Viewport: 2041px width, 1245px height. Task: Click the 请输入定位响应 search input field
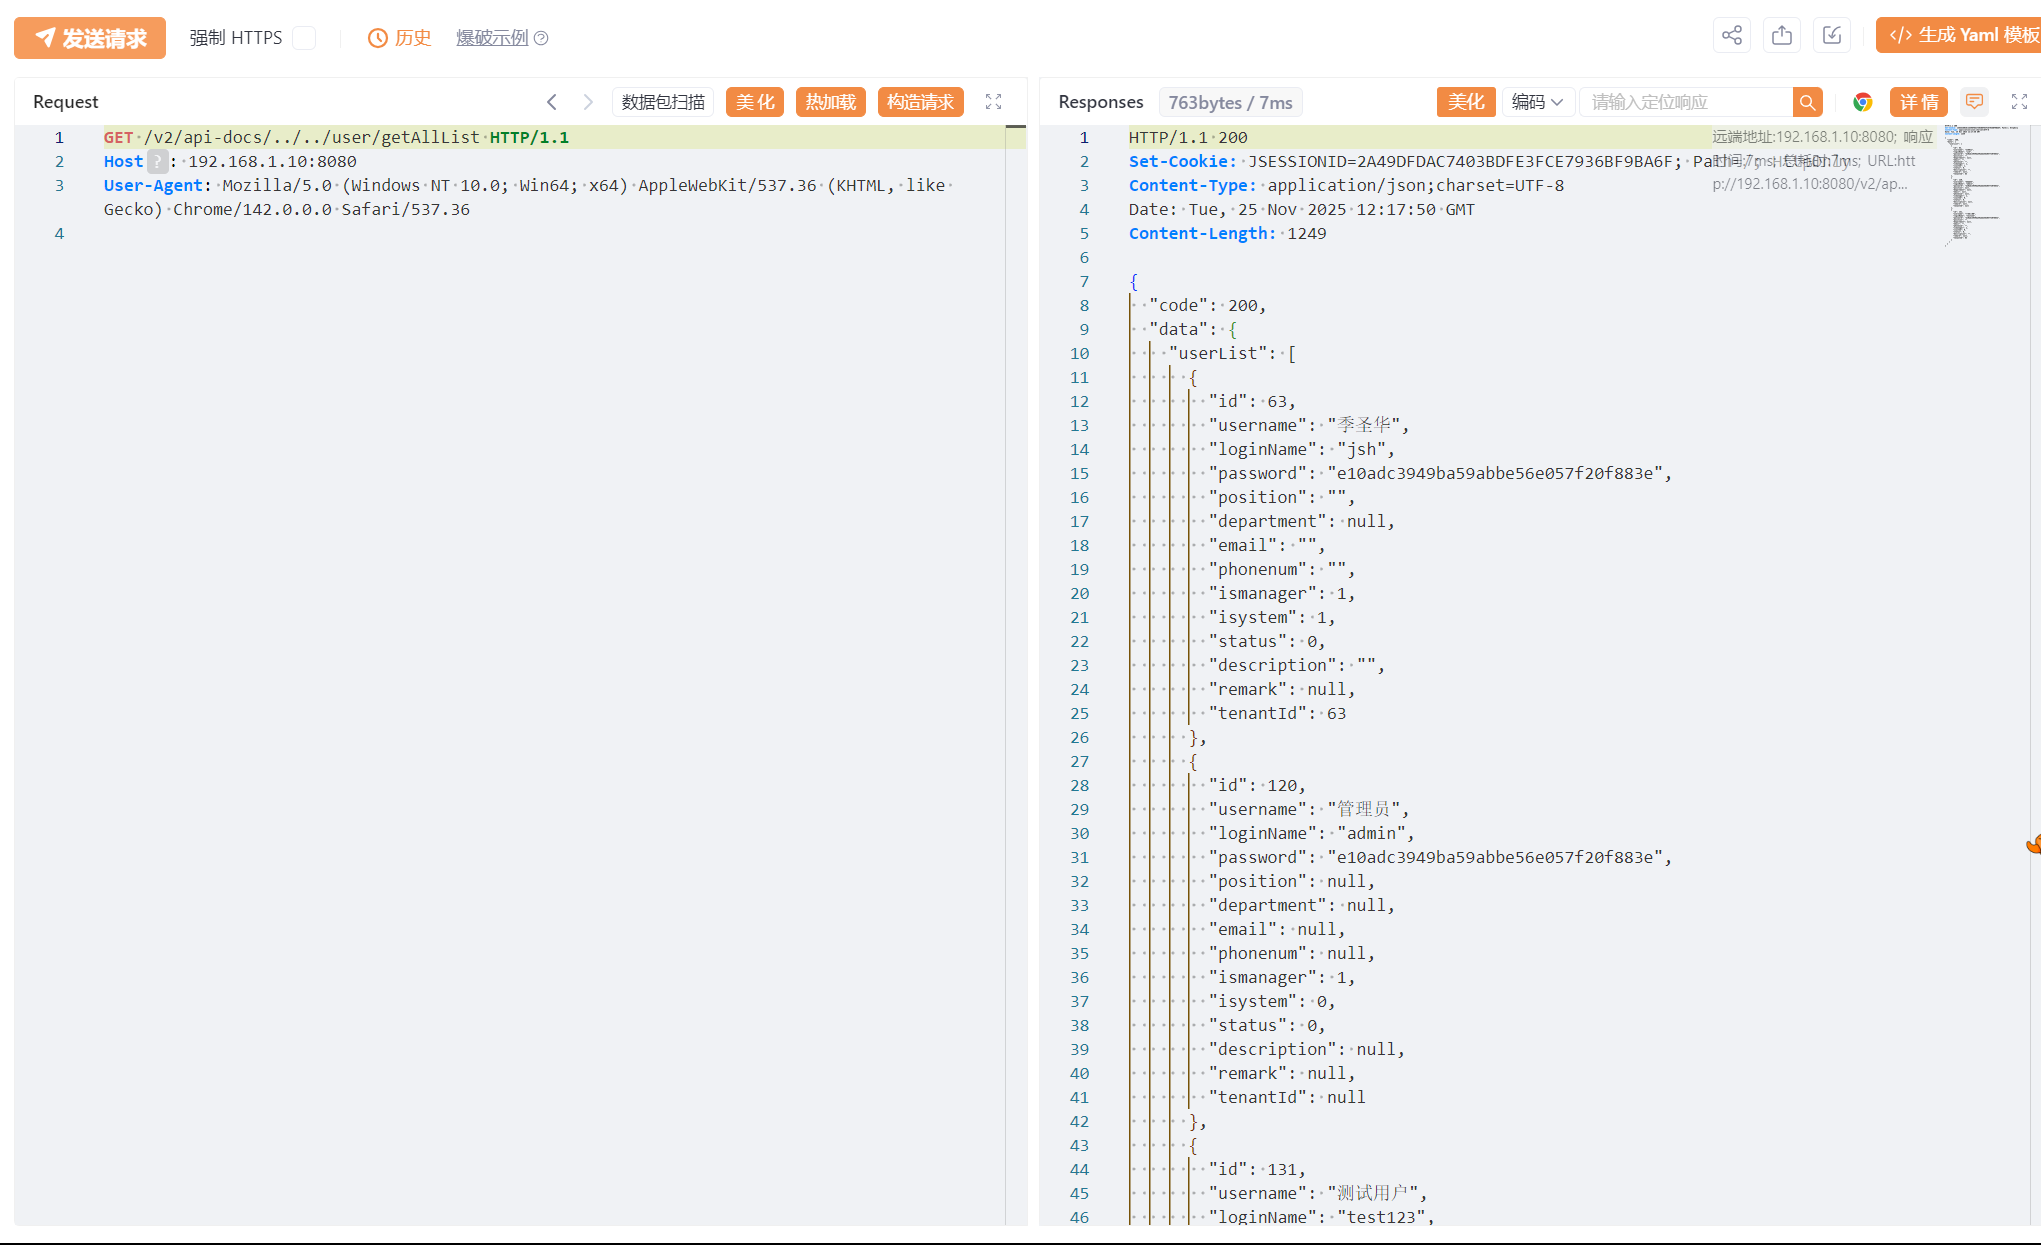tap(1685, 102)
